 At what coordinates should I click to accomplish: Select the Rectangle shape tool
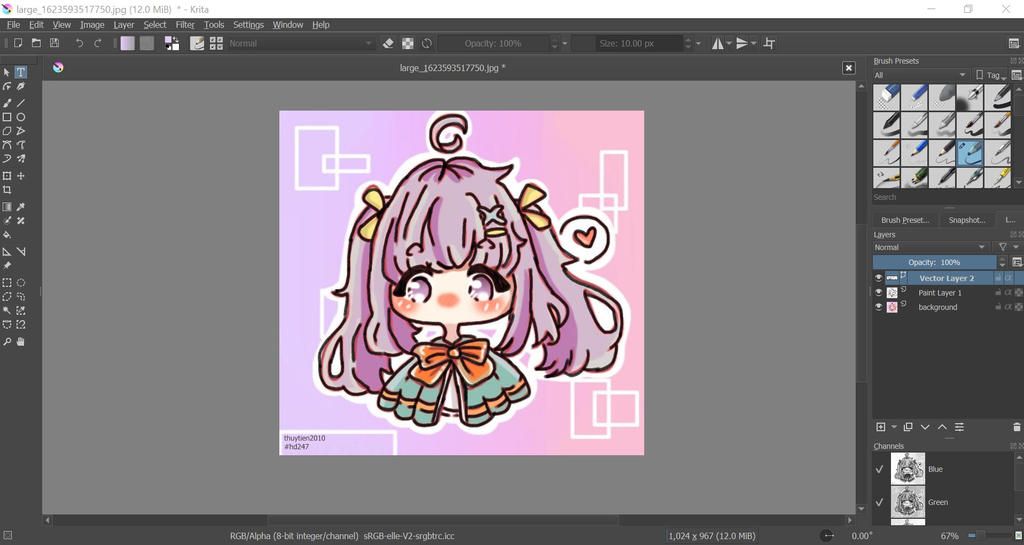tap(7, 117)
